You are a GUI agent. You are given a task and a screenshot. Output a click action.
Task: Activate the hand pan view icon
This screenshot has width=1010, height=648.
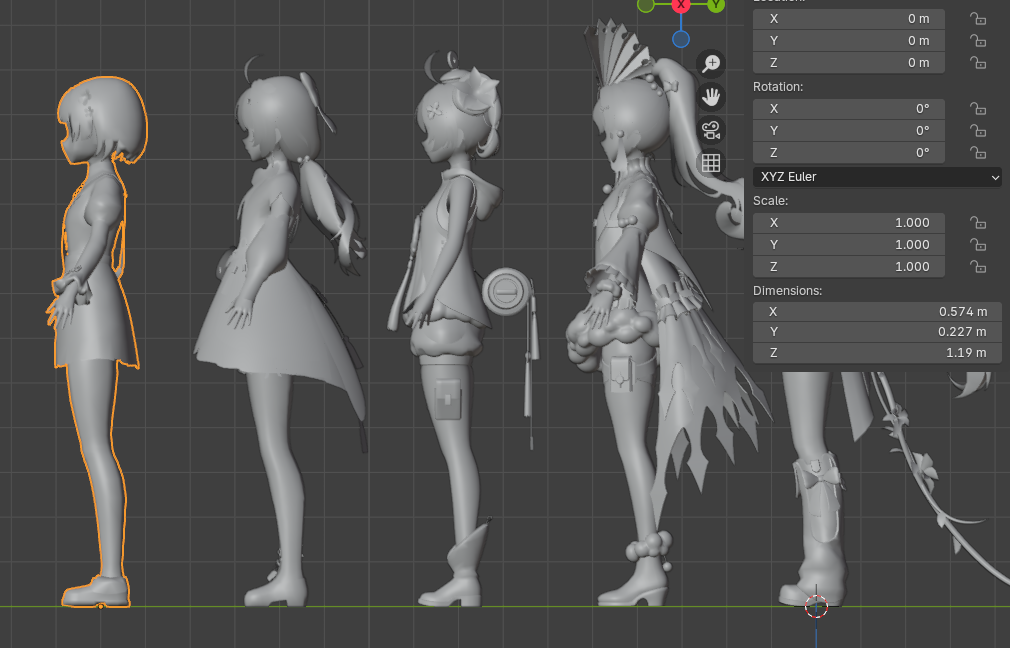711,97
